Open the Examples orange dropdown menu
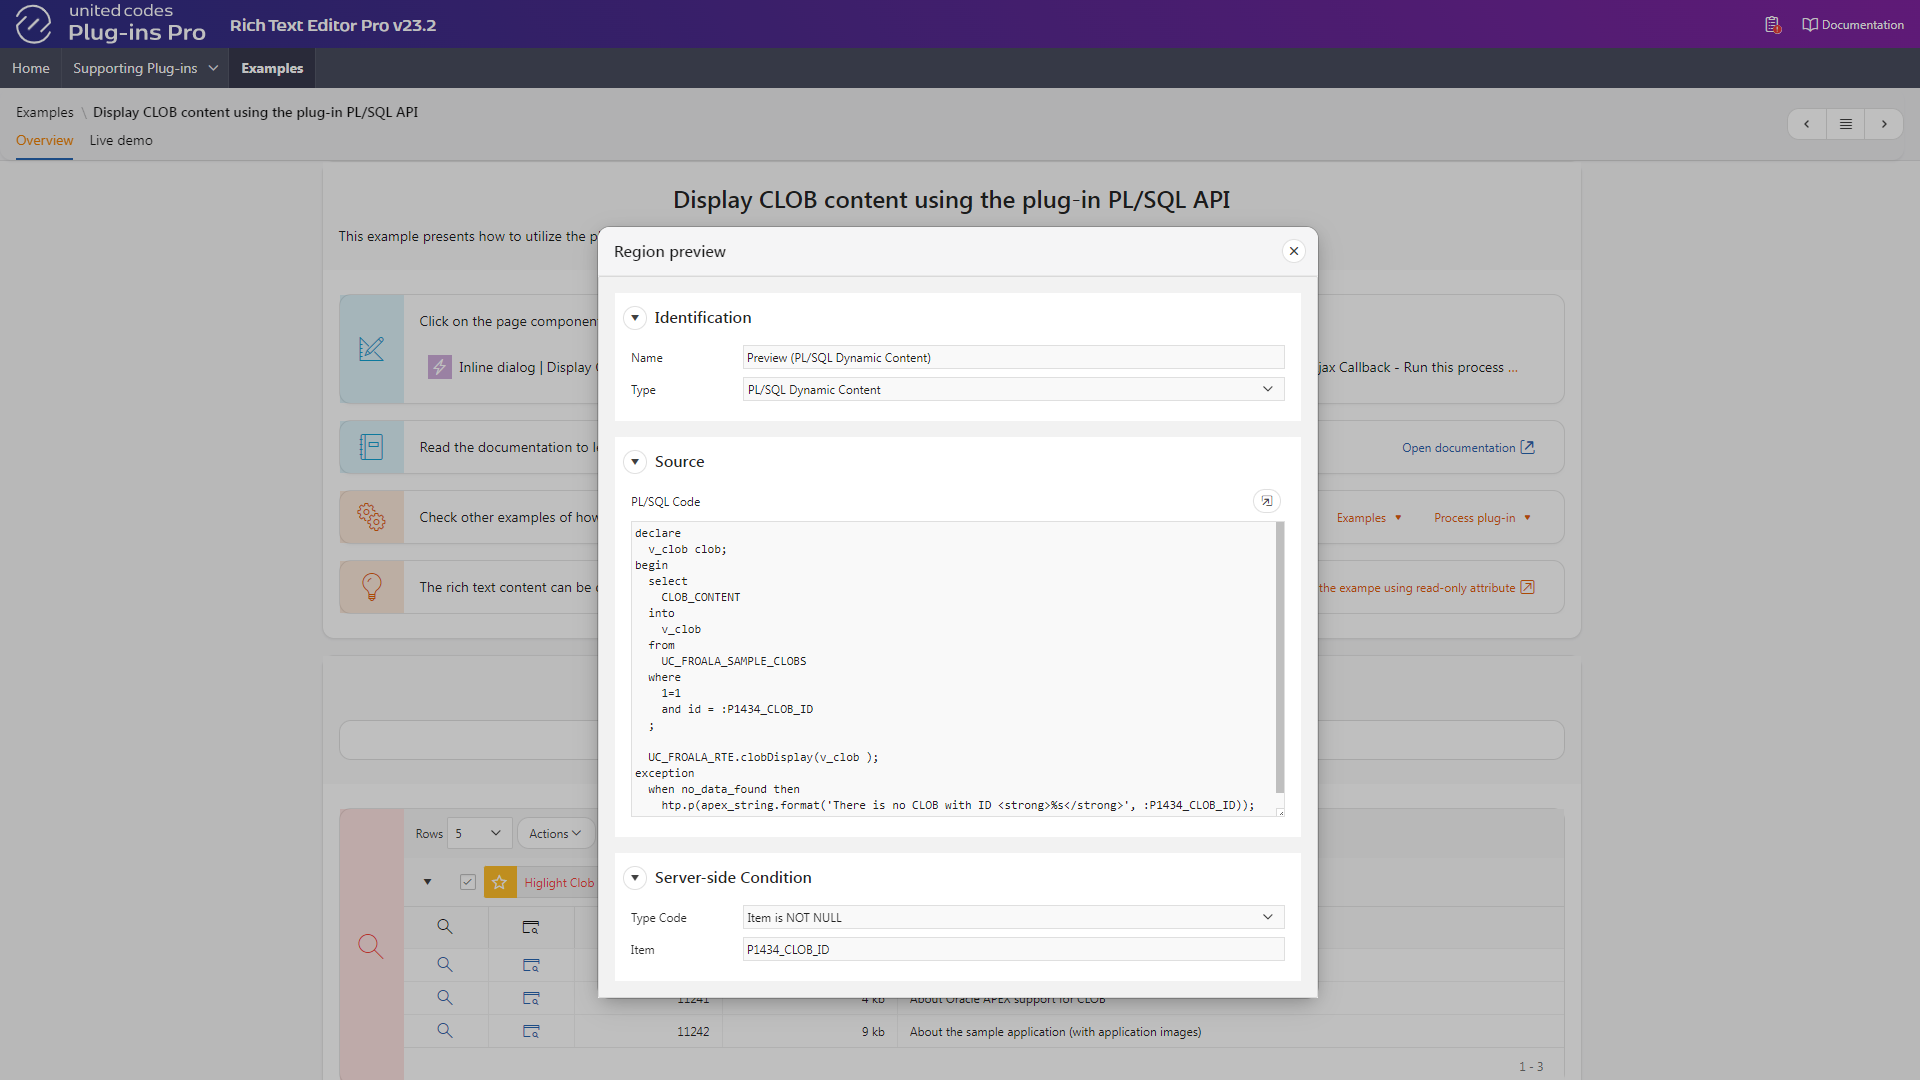The width and height of the screenshot is (1920, 1080). tap(1369, 518)
